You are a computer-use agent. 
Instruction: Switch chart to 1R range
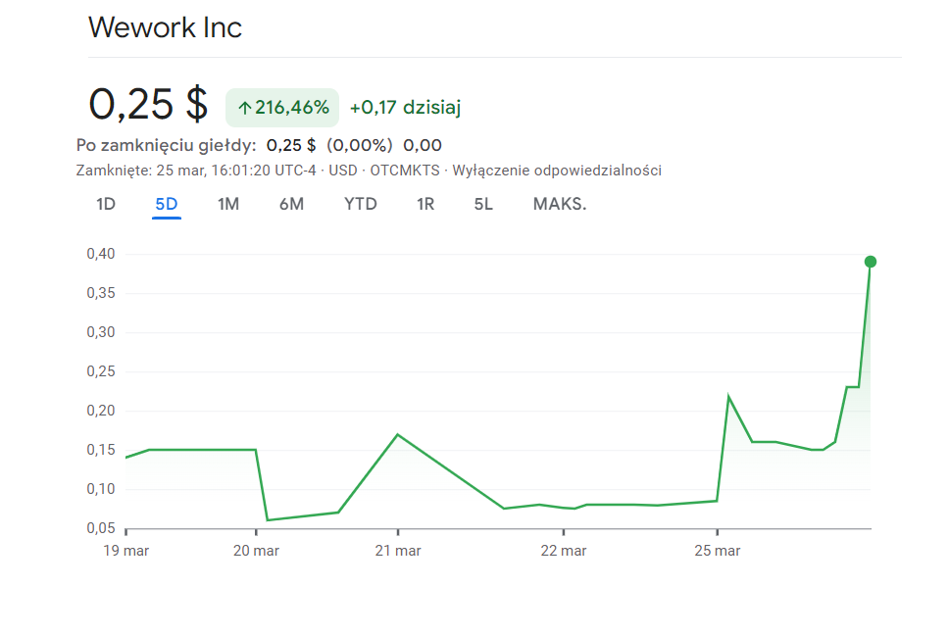tap(425, 204)
